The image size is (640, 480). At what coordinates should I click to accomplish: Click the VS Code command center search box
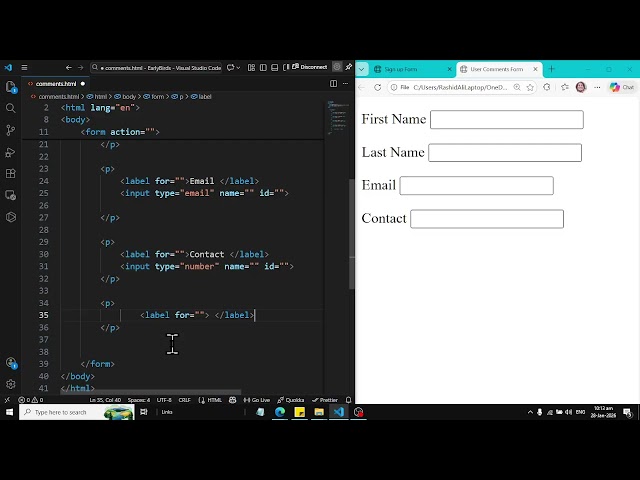pos(156,68)
